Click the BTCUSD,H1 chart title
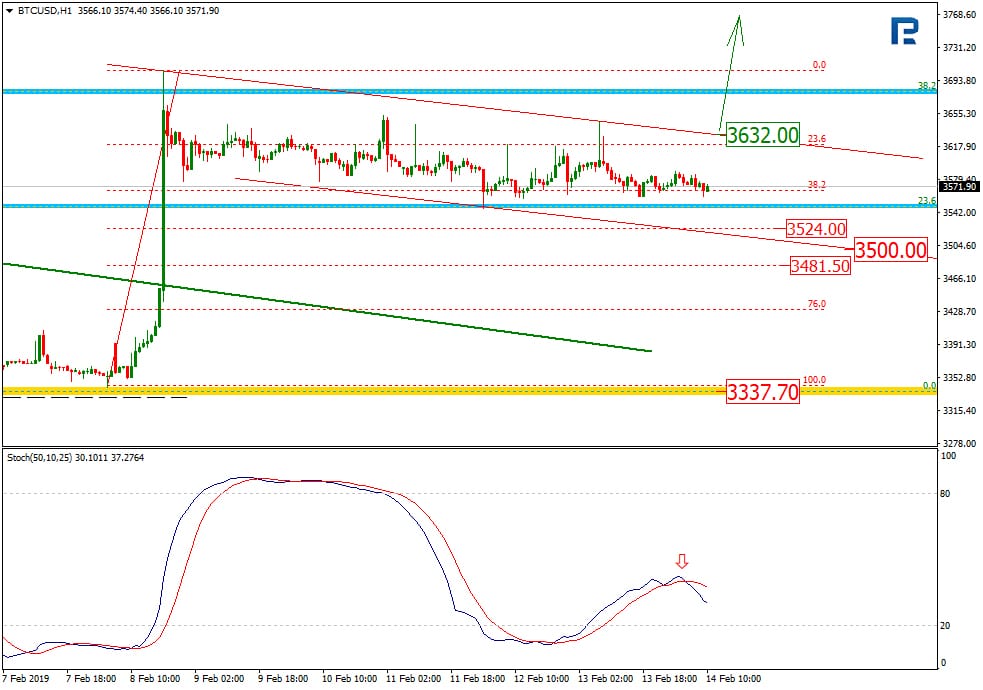This screenshot has width=983, height=690. 45,10
